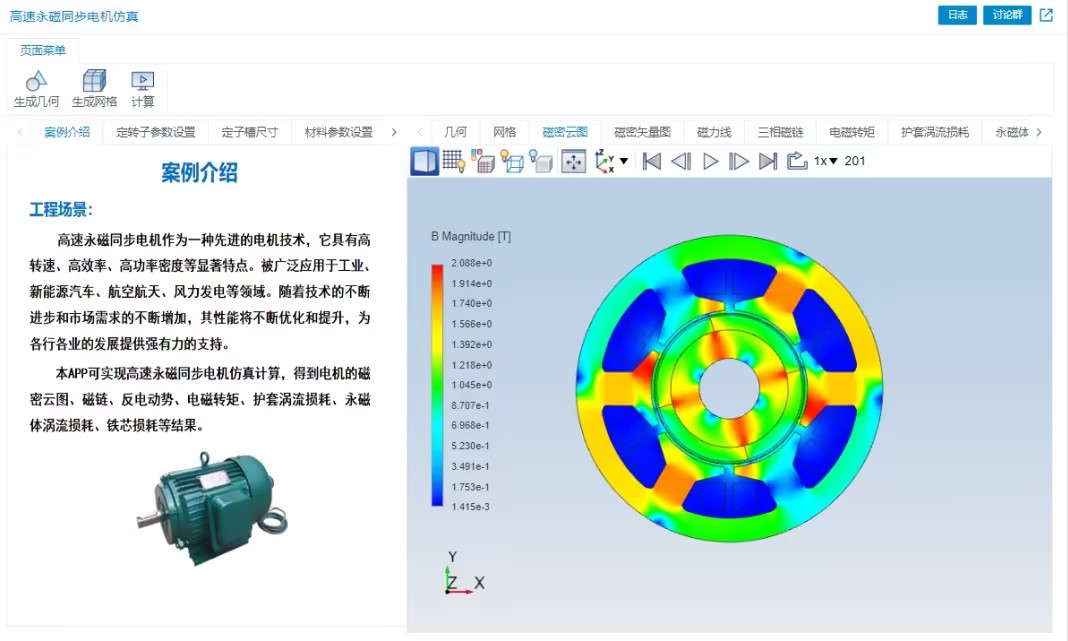
Task: Click the 生成几何 geometry generation icon
Action: click(36, 89)
